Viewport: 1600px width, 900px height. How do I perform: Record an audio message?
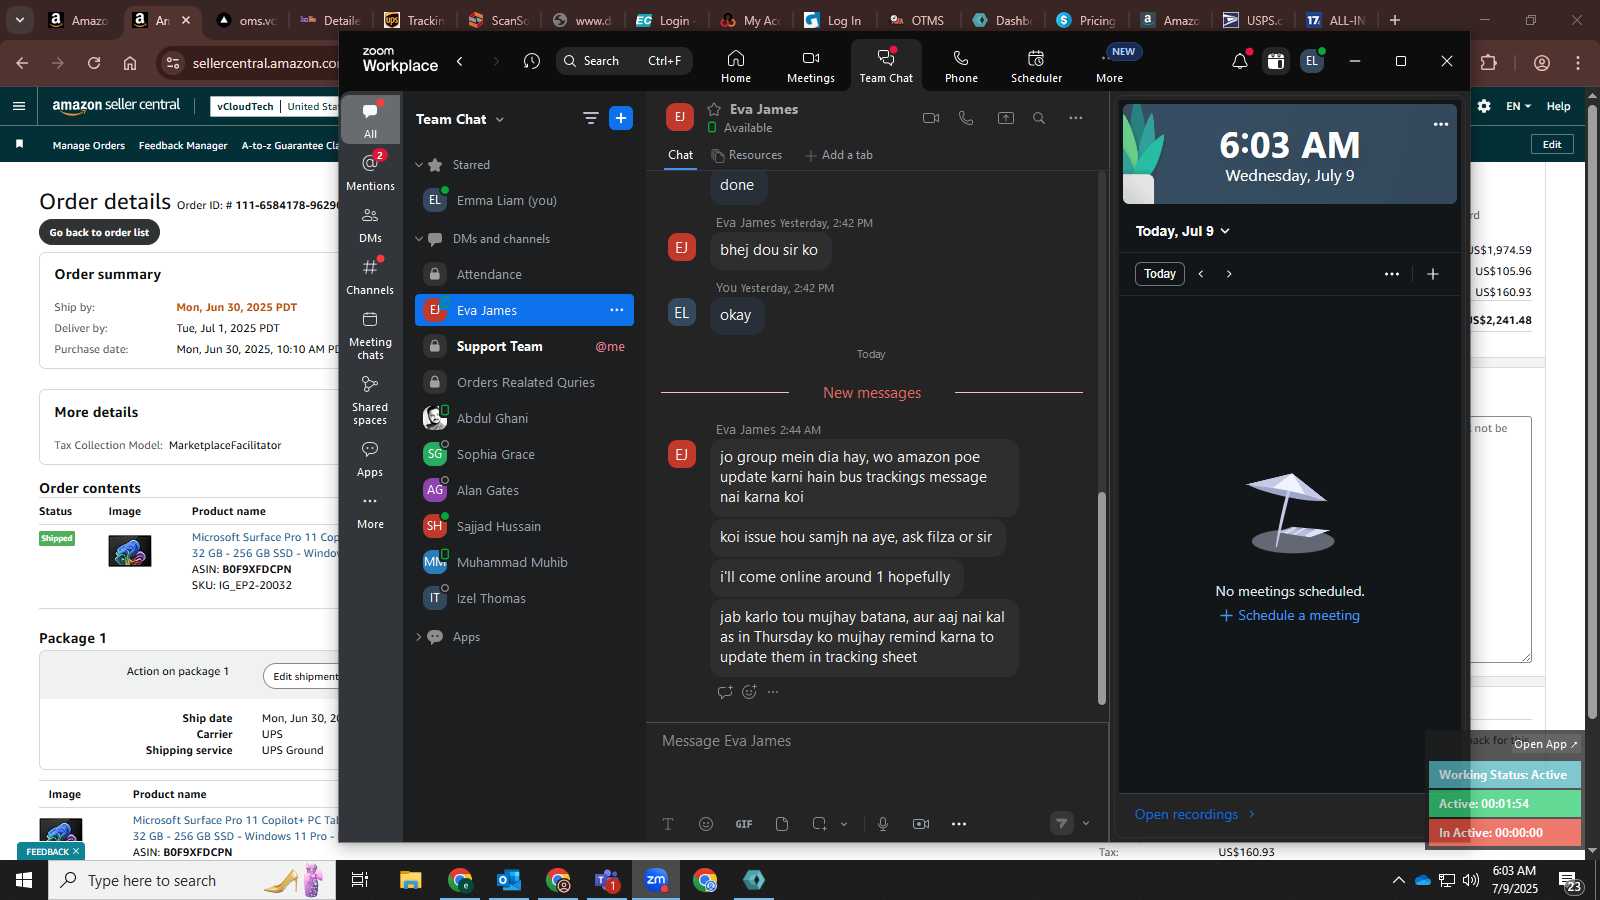883,824
